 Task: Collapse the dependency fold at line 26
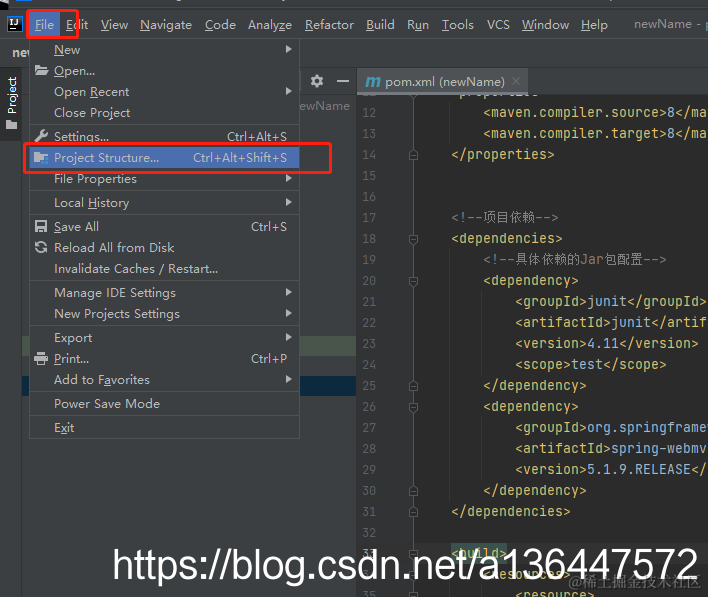[x=413, y=407]
